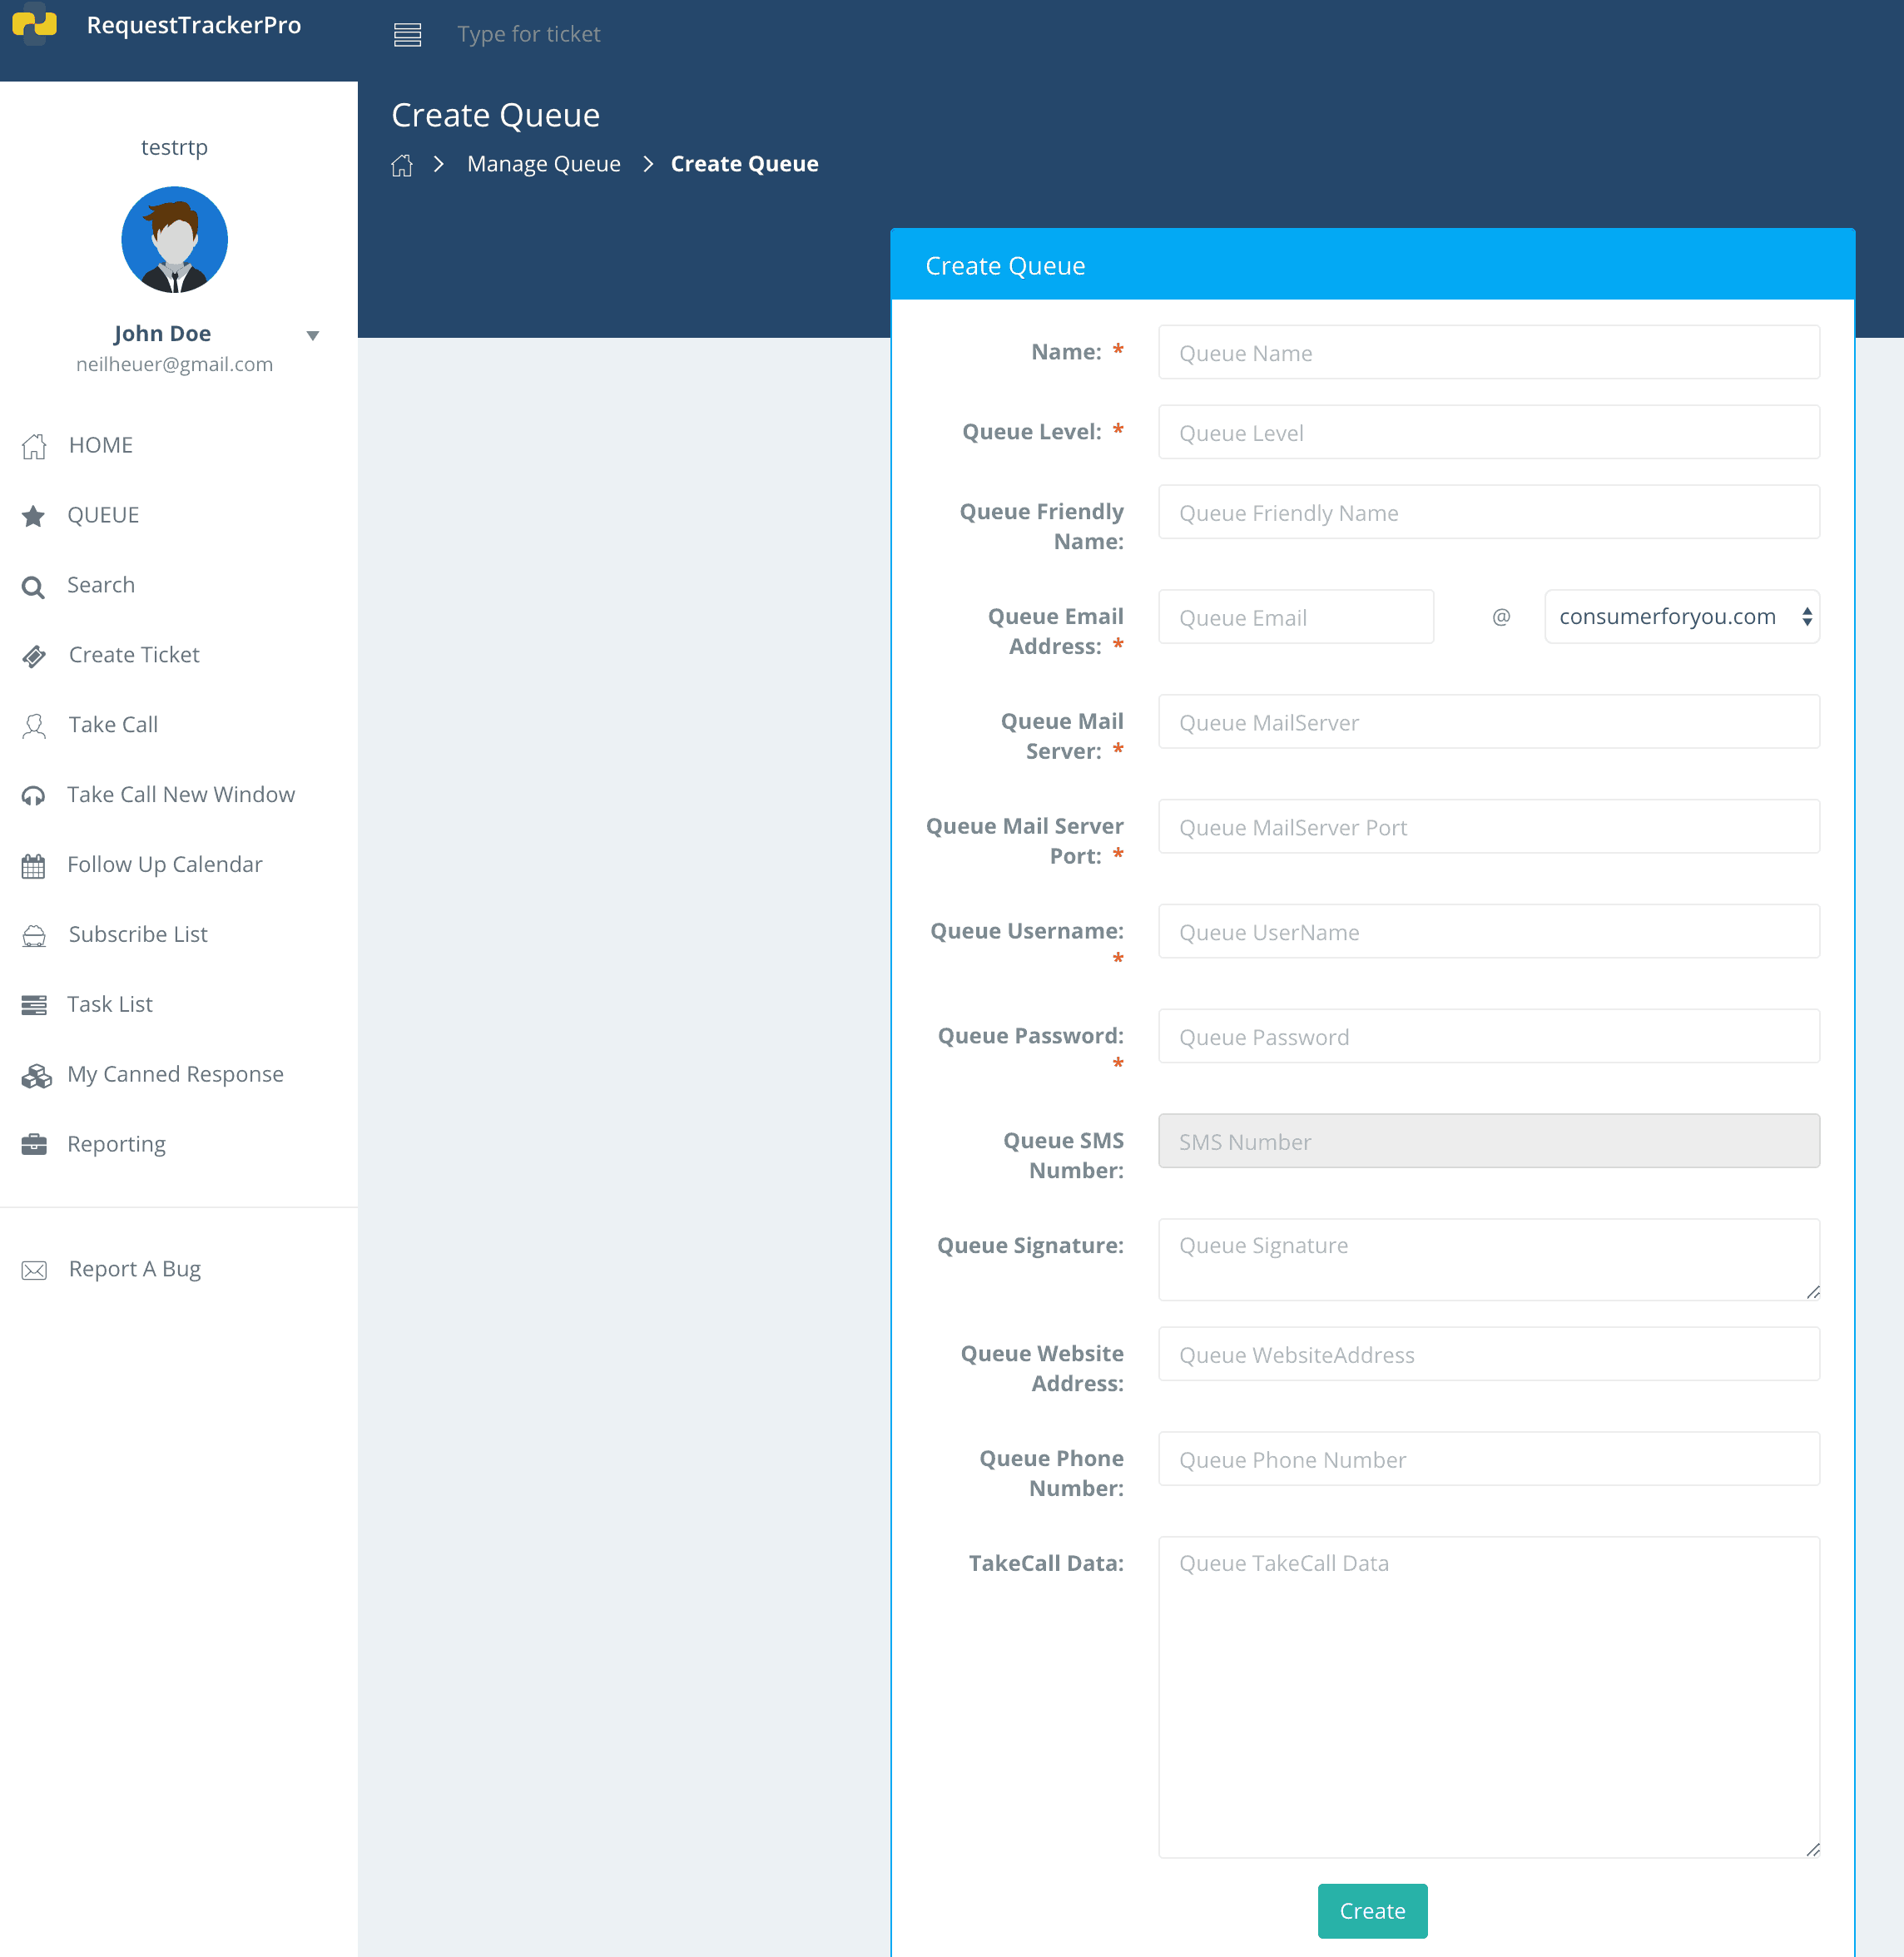
Task: Click the Subscribe List icon
Action: (x=33, y=935)
